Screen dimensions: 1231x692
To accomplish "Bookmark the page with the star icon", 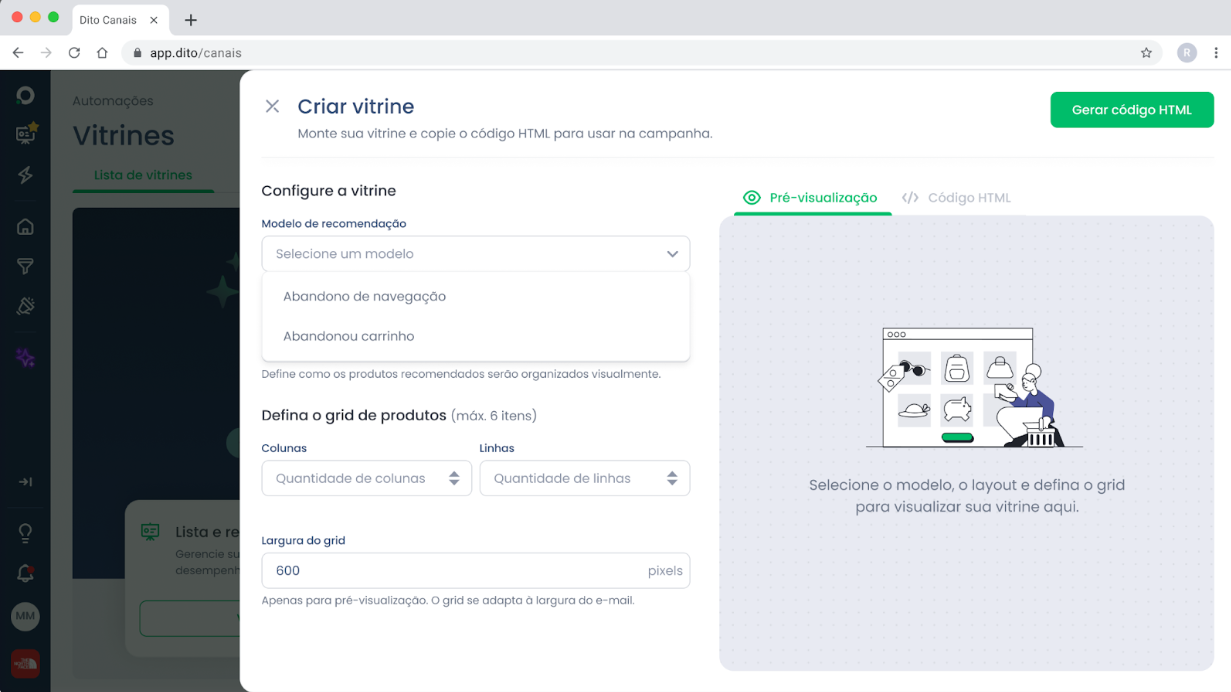I will 1146,53.
